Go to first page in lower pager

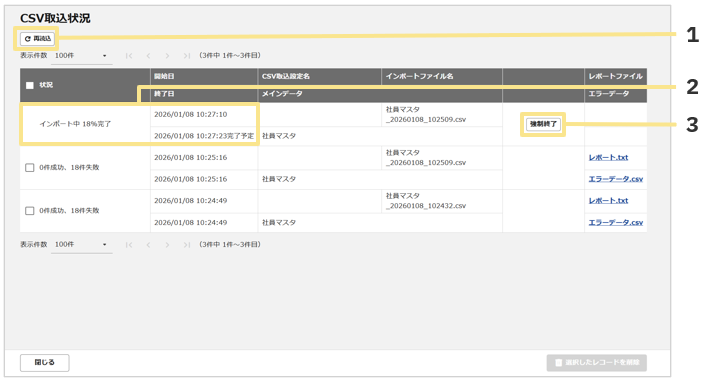click(x=129, y=245)
